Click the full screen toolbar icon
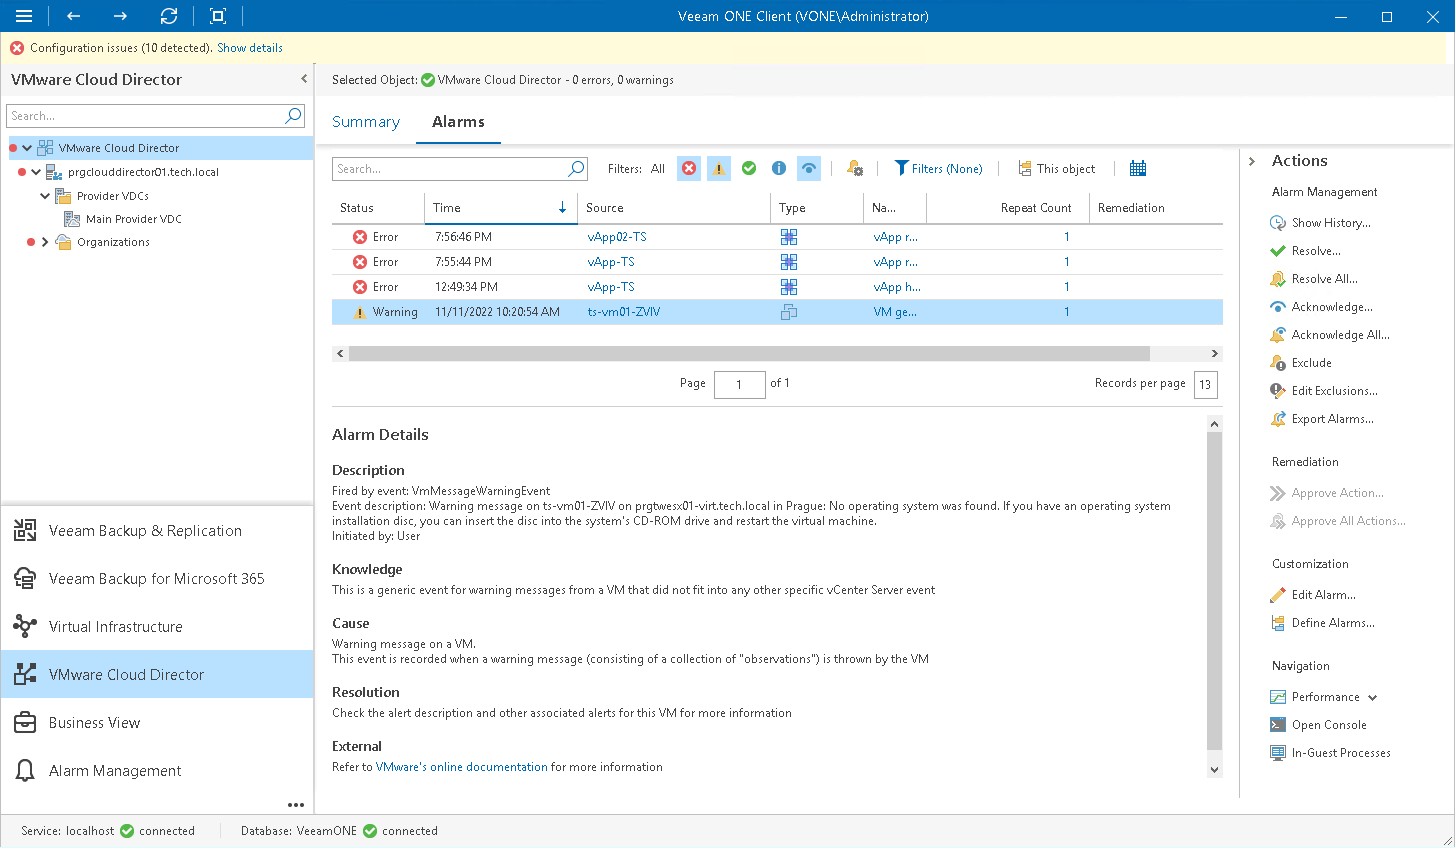 [x=217, y=16]
